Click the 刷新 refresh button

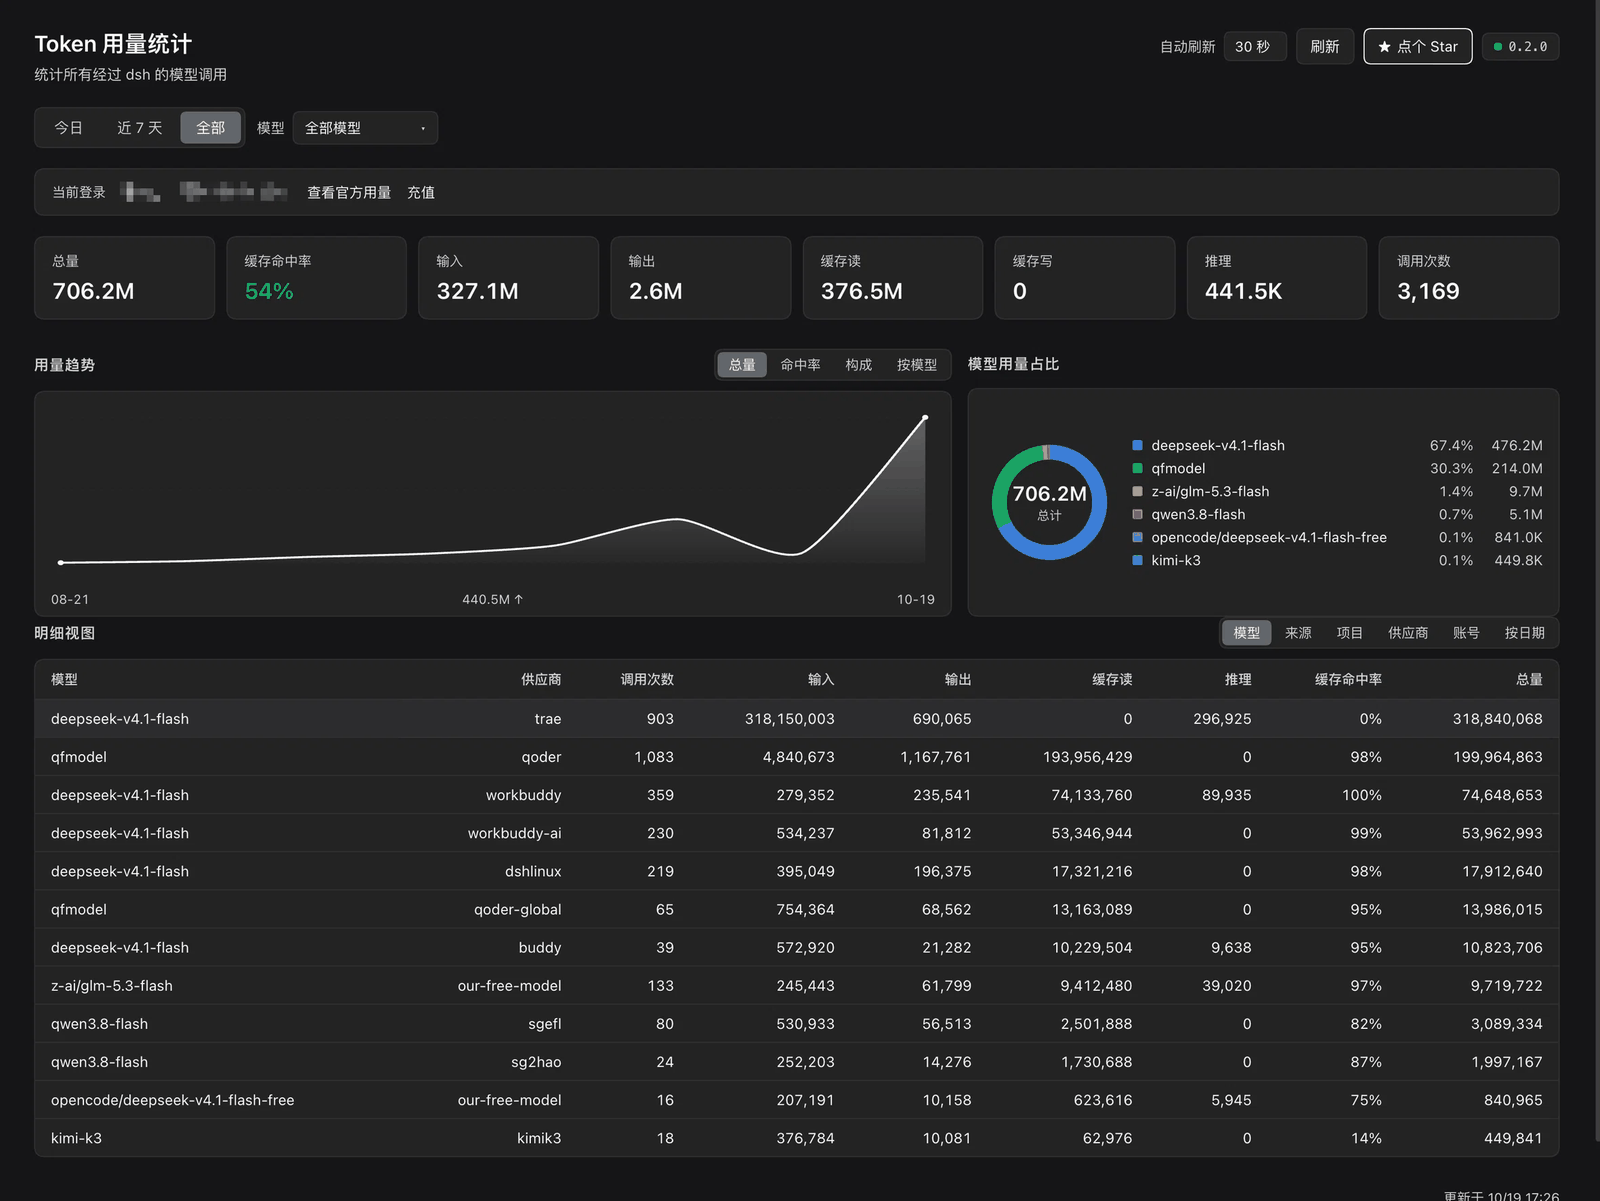tap(1325, 47)
